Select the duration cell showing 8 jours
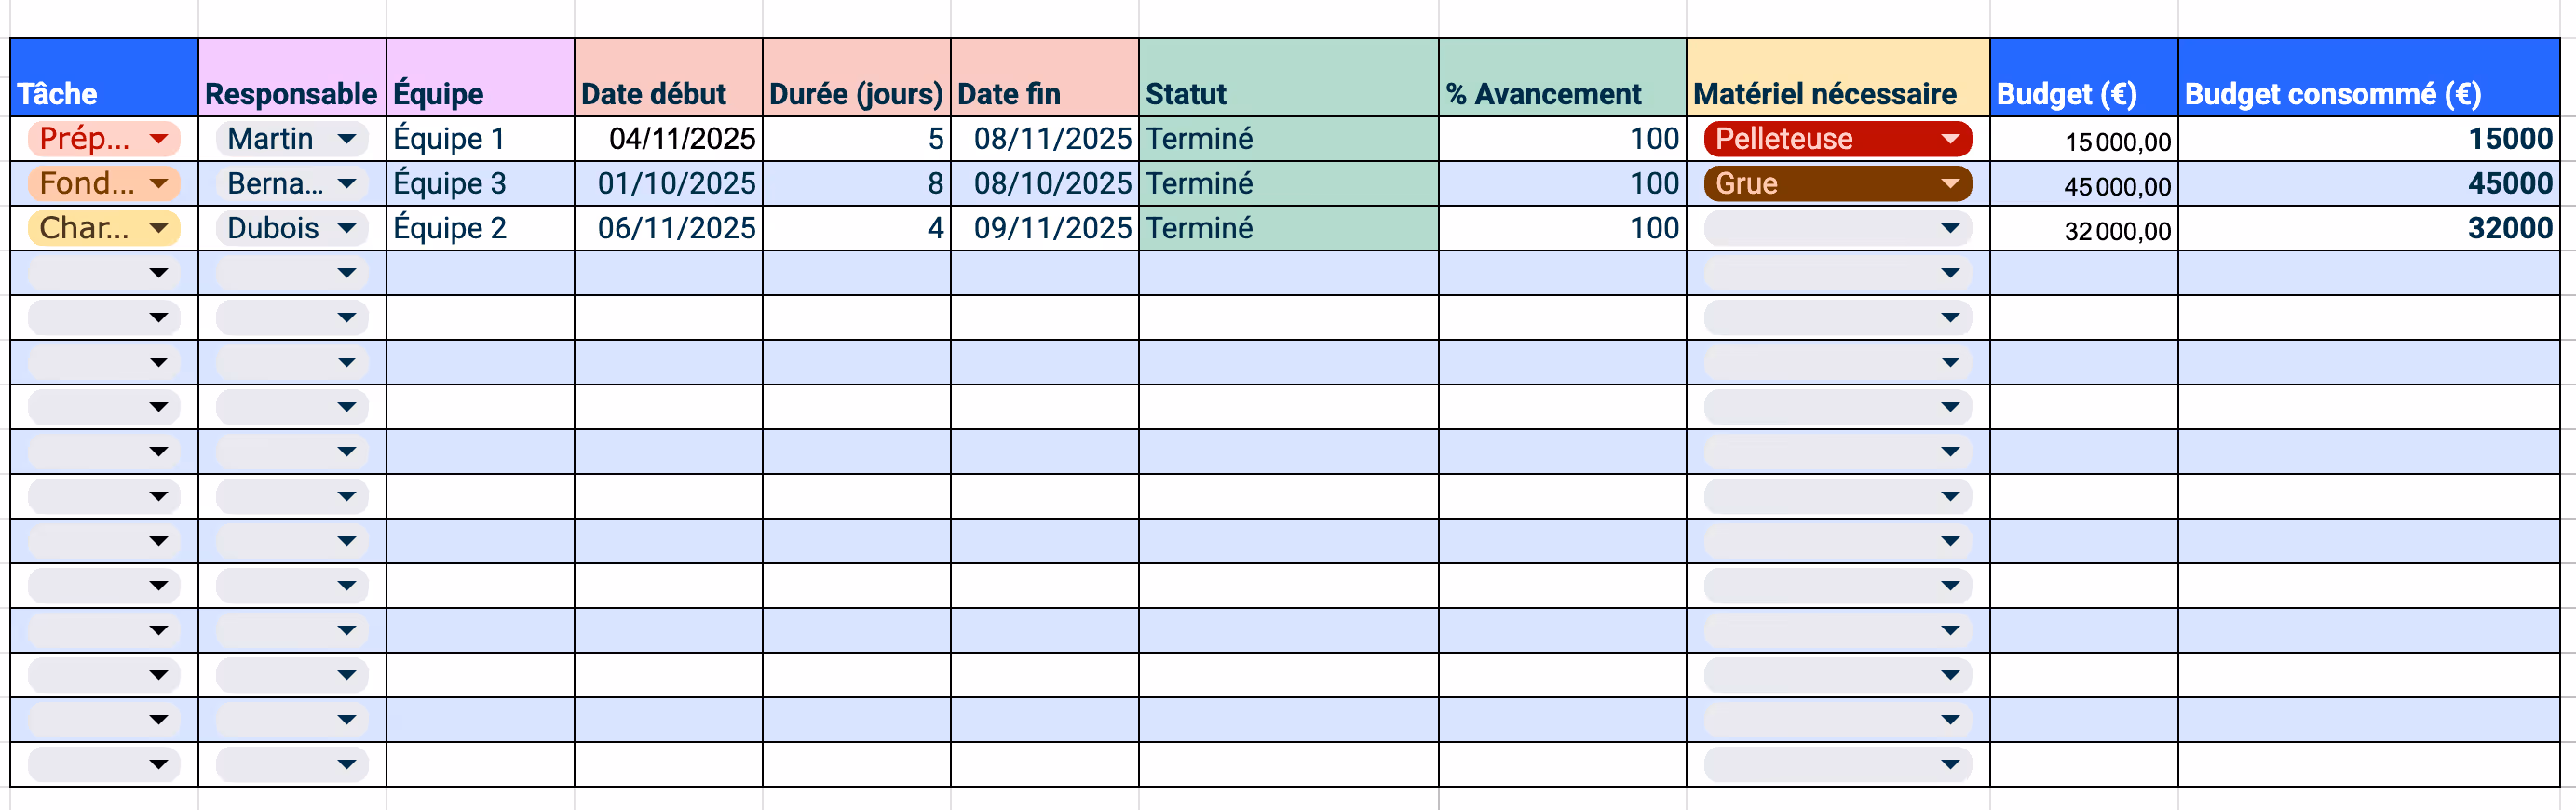The height and width of the screenshot is (810, 2576). (x=855, y=183)
